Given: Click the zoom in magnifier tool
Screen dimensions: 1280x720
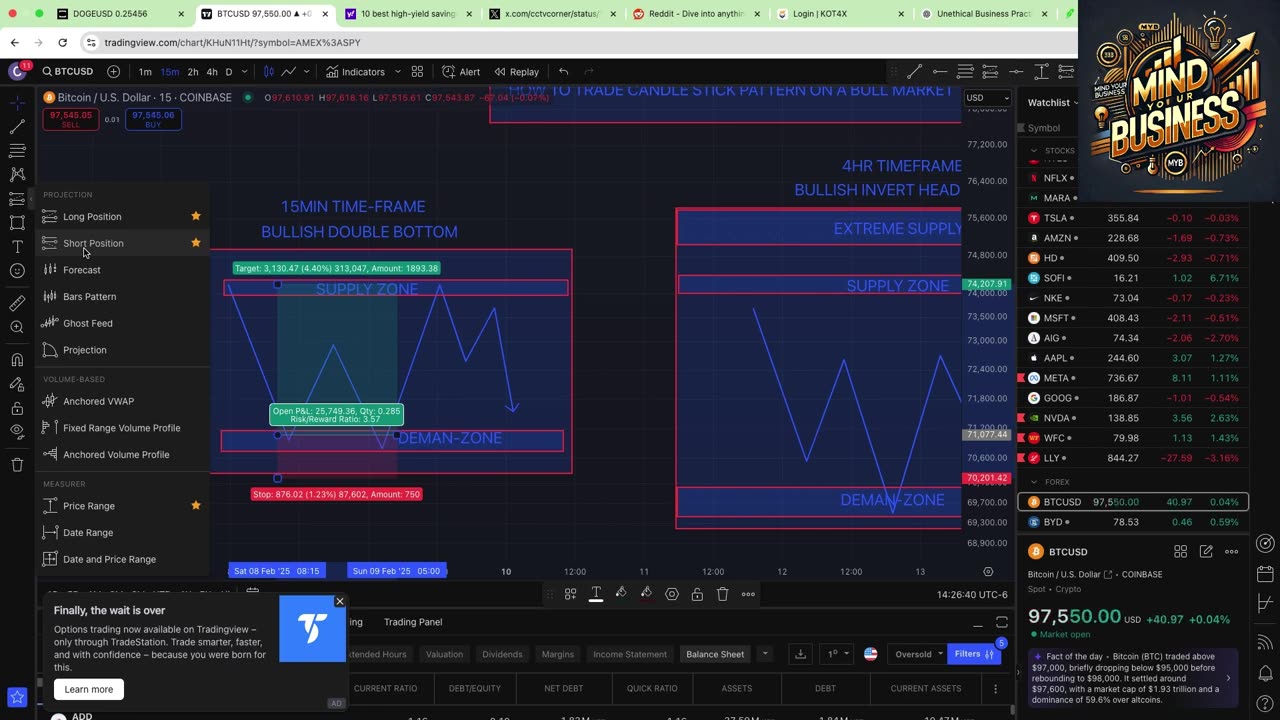Looking at the screenshot, I should (x=17, y=327).
